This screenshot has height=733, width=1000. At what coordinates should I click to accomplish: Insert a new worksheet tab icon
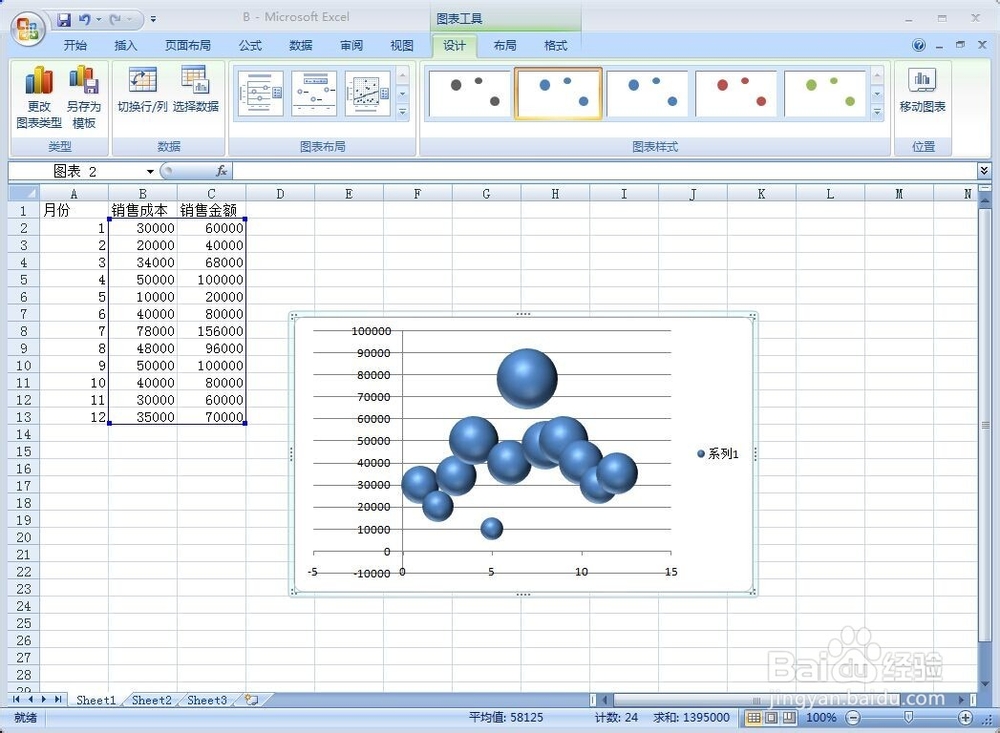(x=252, y=700)
